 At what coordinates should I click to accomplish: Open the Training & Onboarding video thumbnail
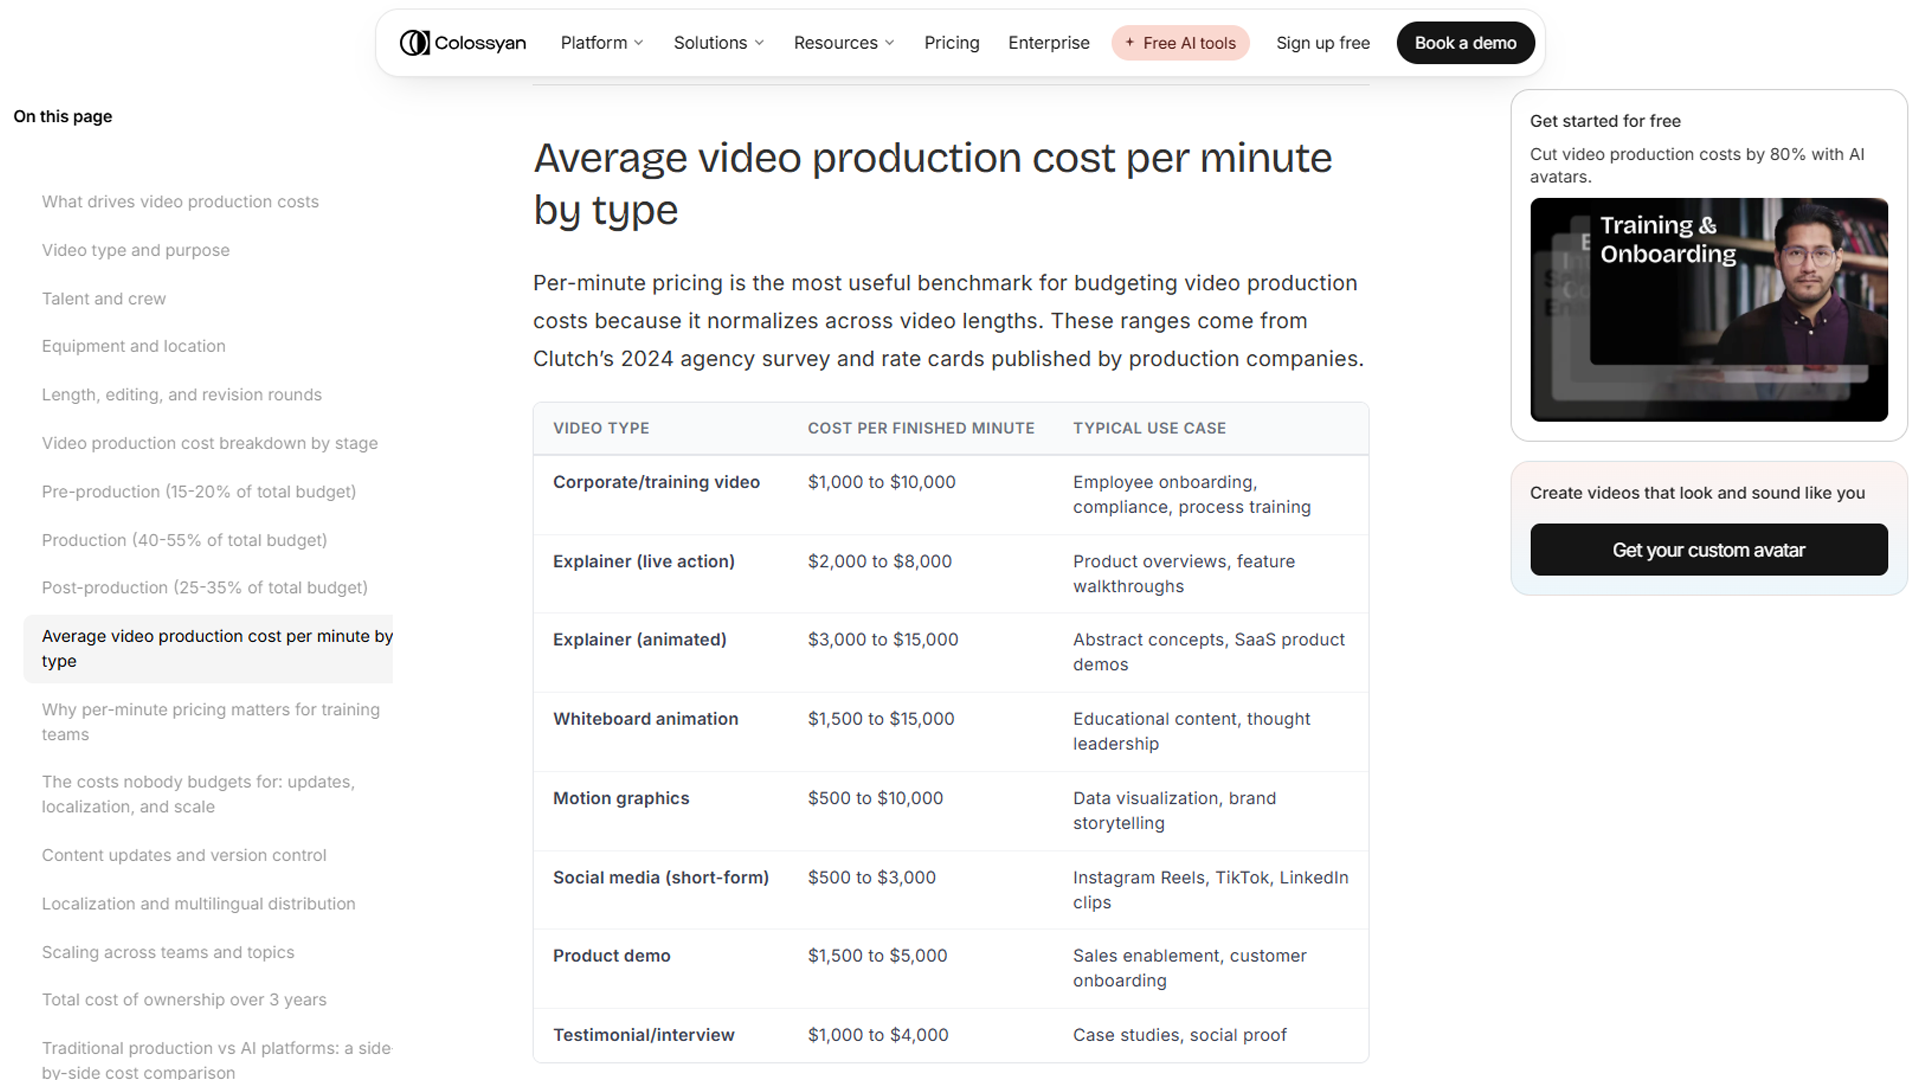tap(1708, 310)
